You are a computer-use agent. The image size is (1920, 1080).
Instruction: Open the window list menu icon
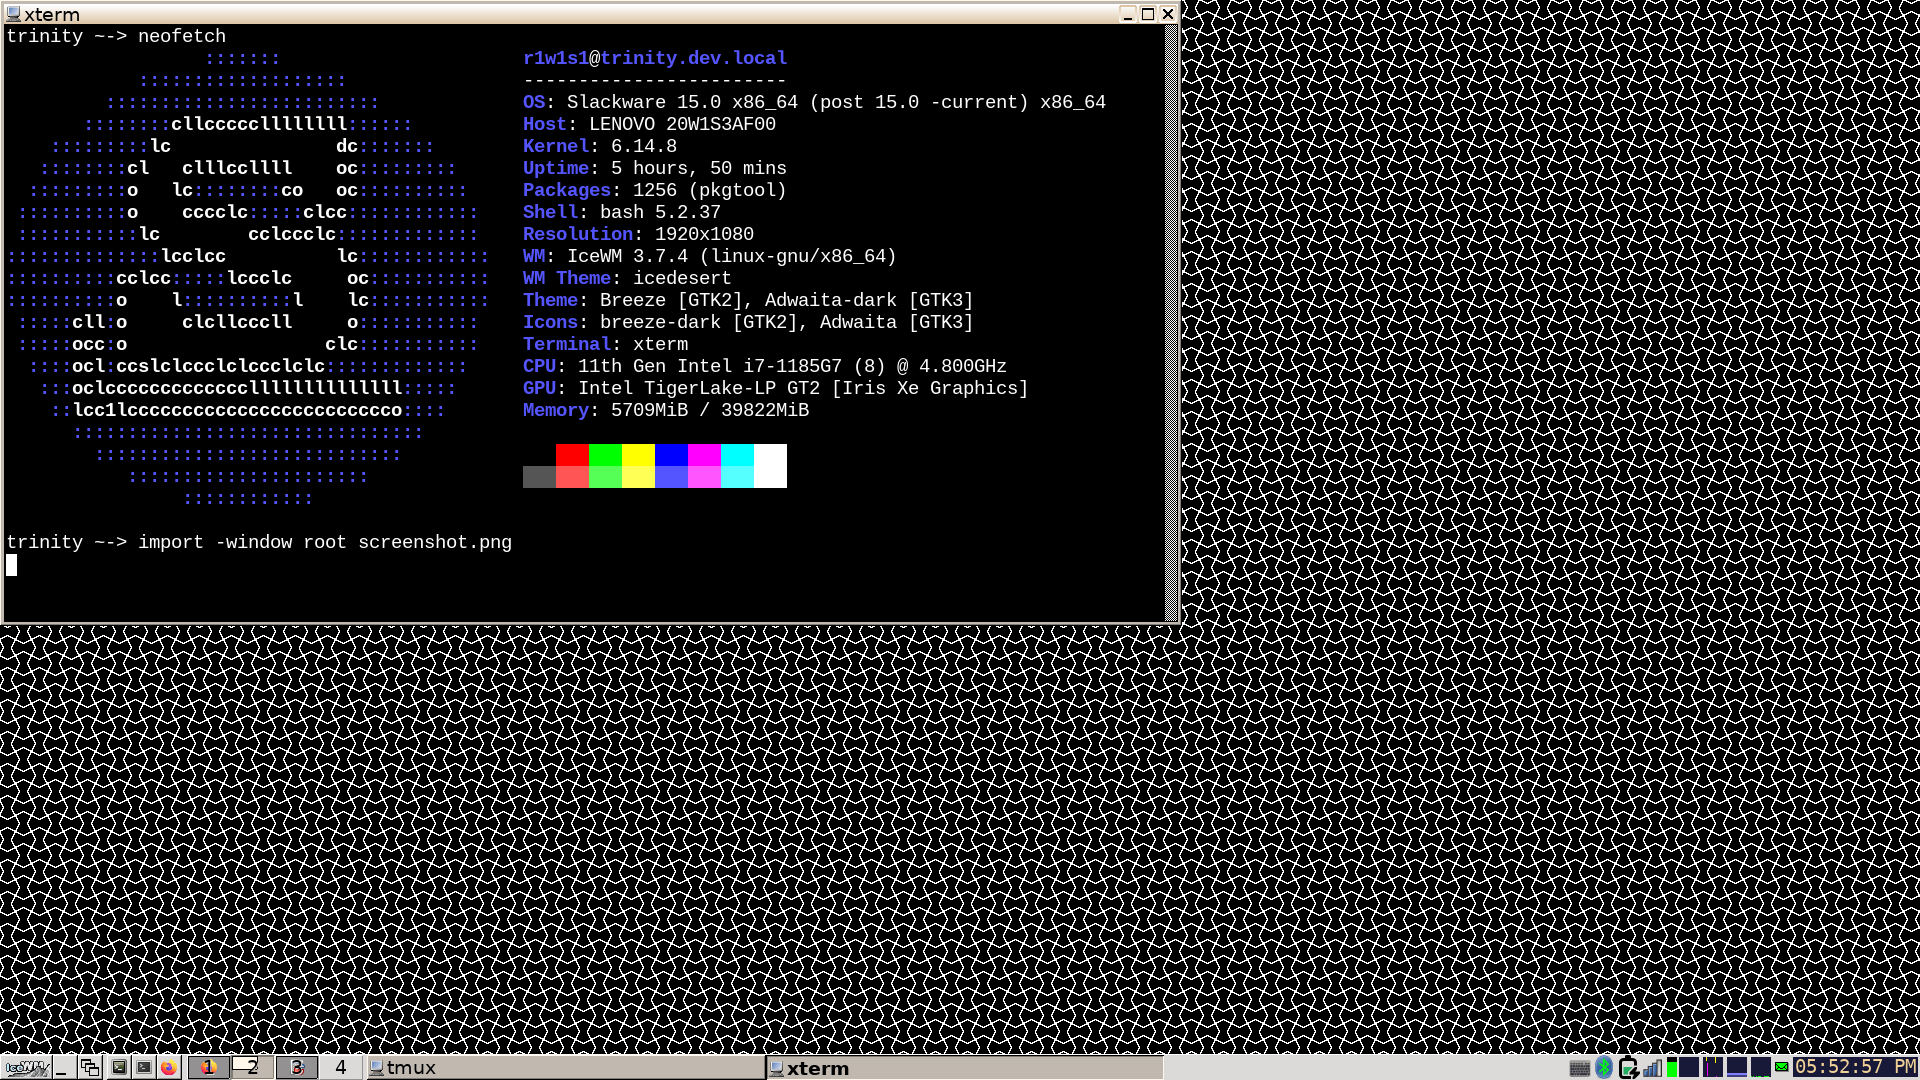[89, 1068]
